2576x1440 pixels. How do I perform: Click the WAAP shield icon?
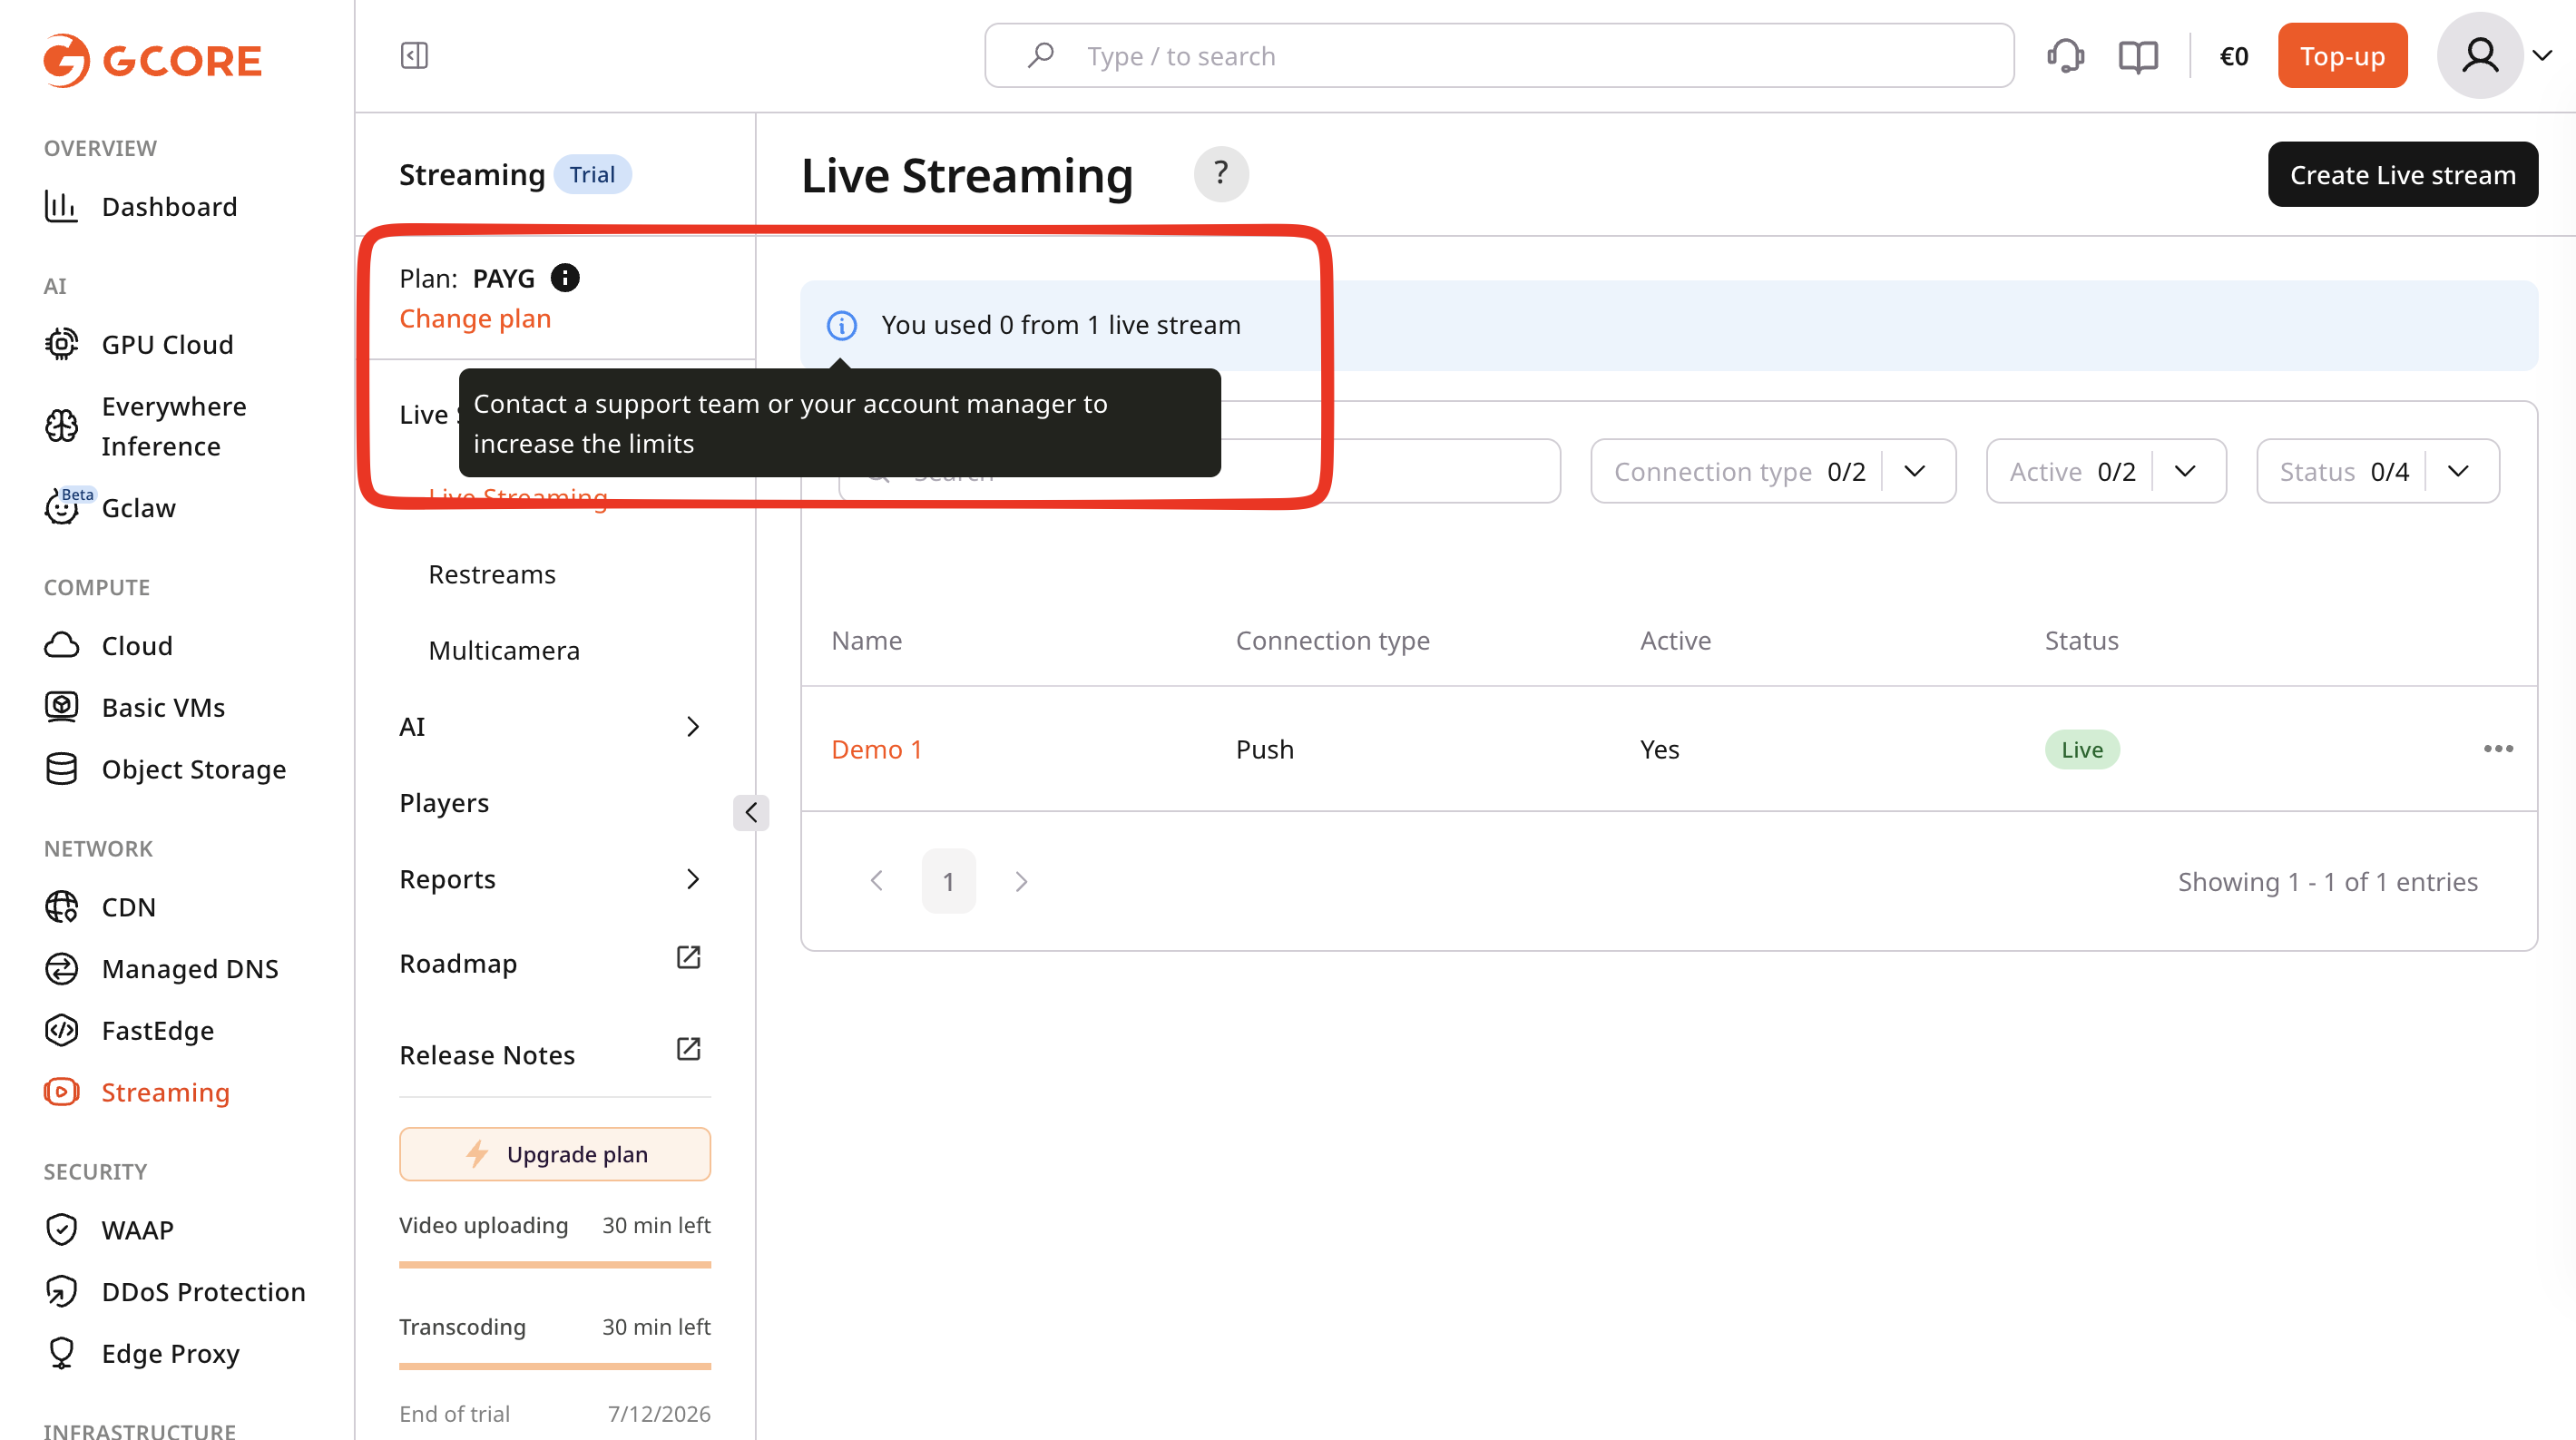[x=61, y=1230]
